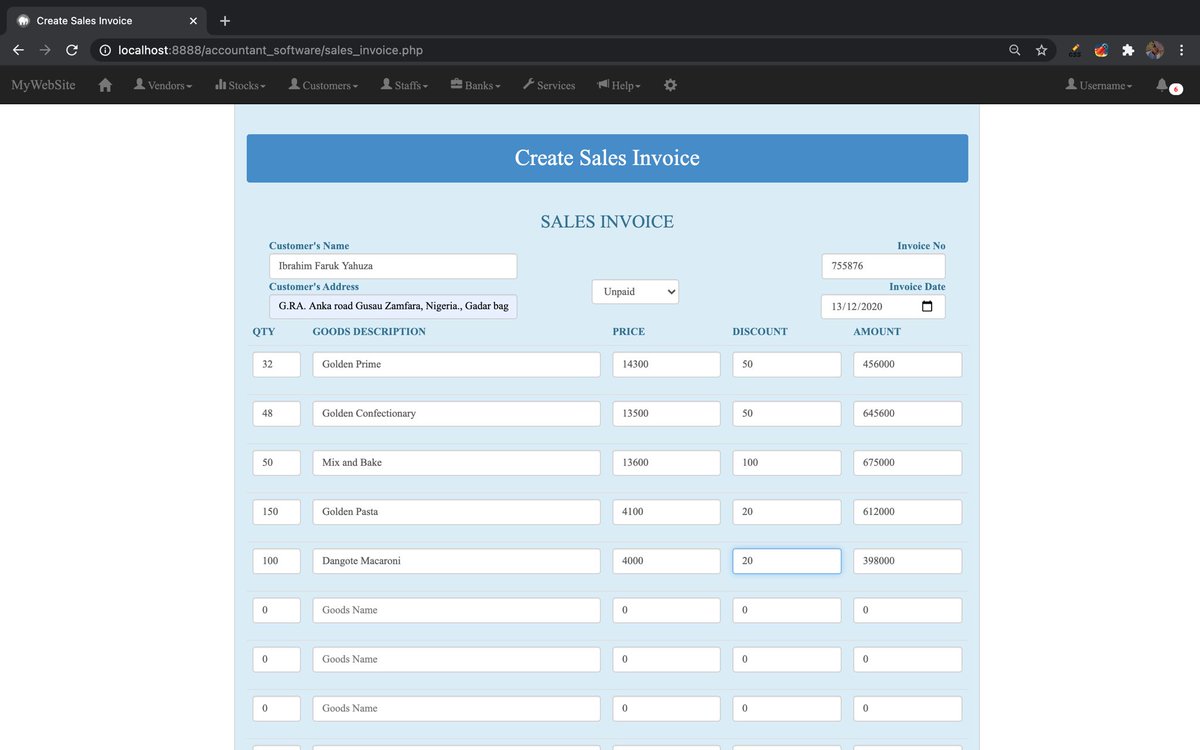The image size is (1200, 750).
Task: Click amount 675000 field
Action: coord(908,463)
